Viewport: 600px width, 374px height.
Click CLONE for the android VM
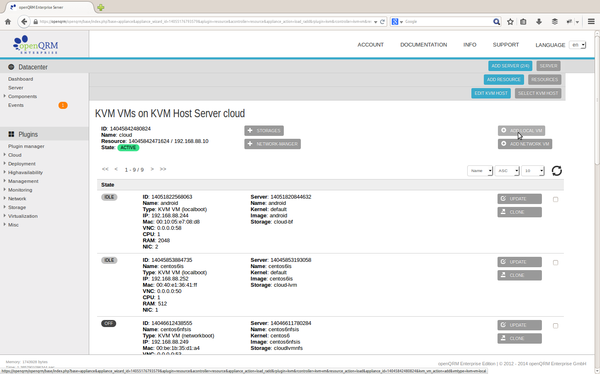520,212
